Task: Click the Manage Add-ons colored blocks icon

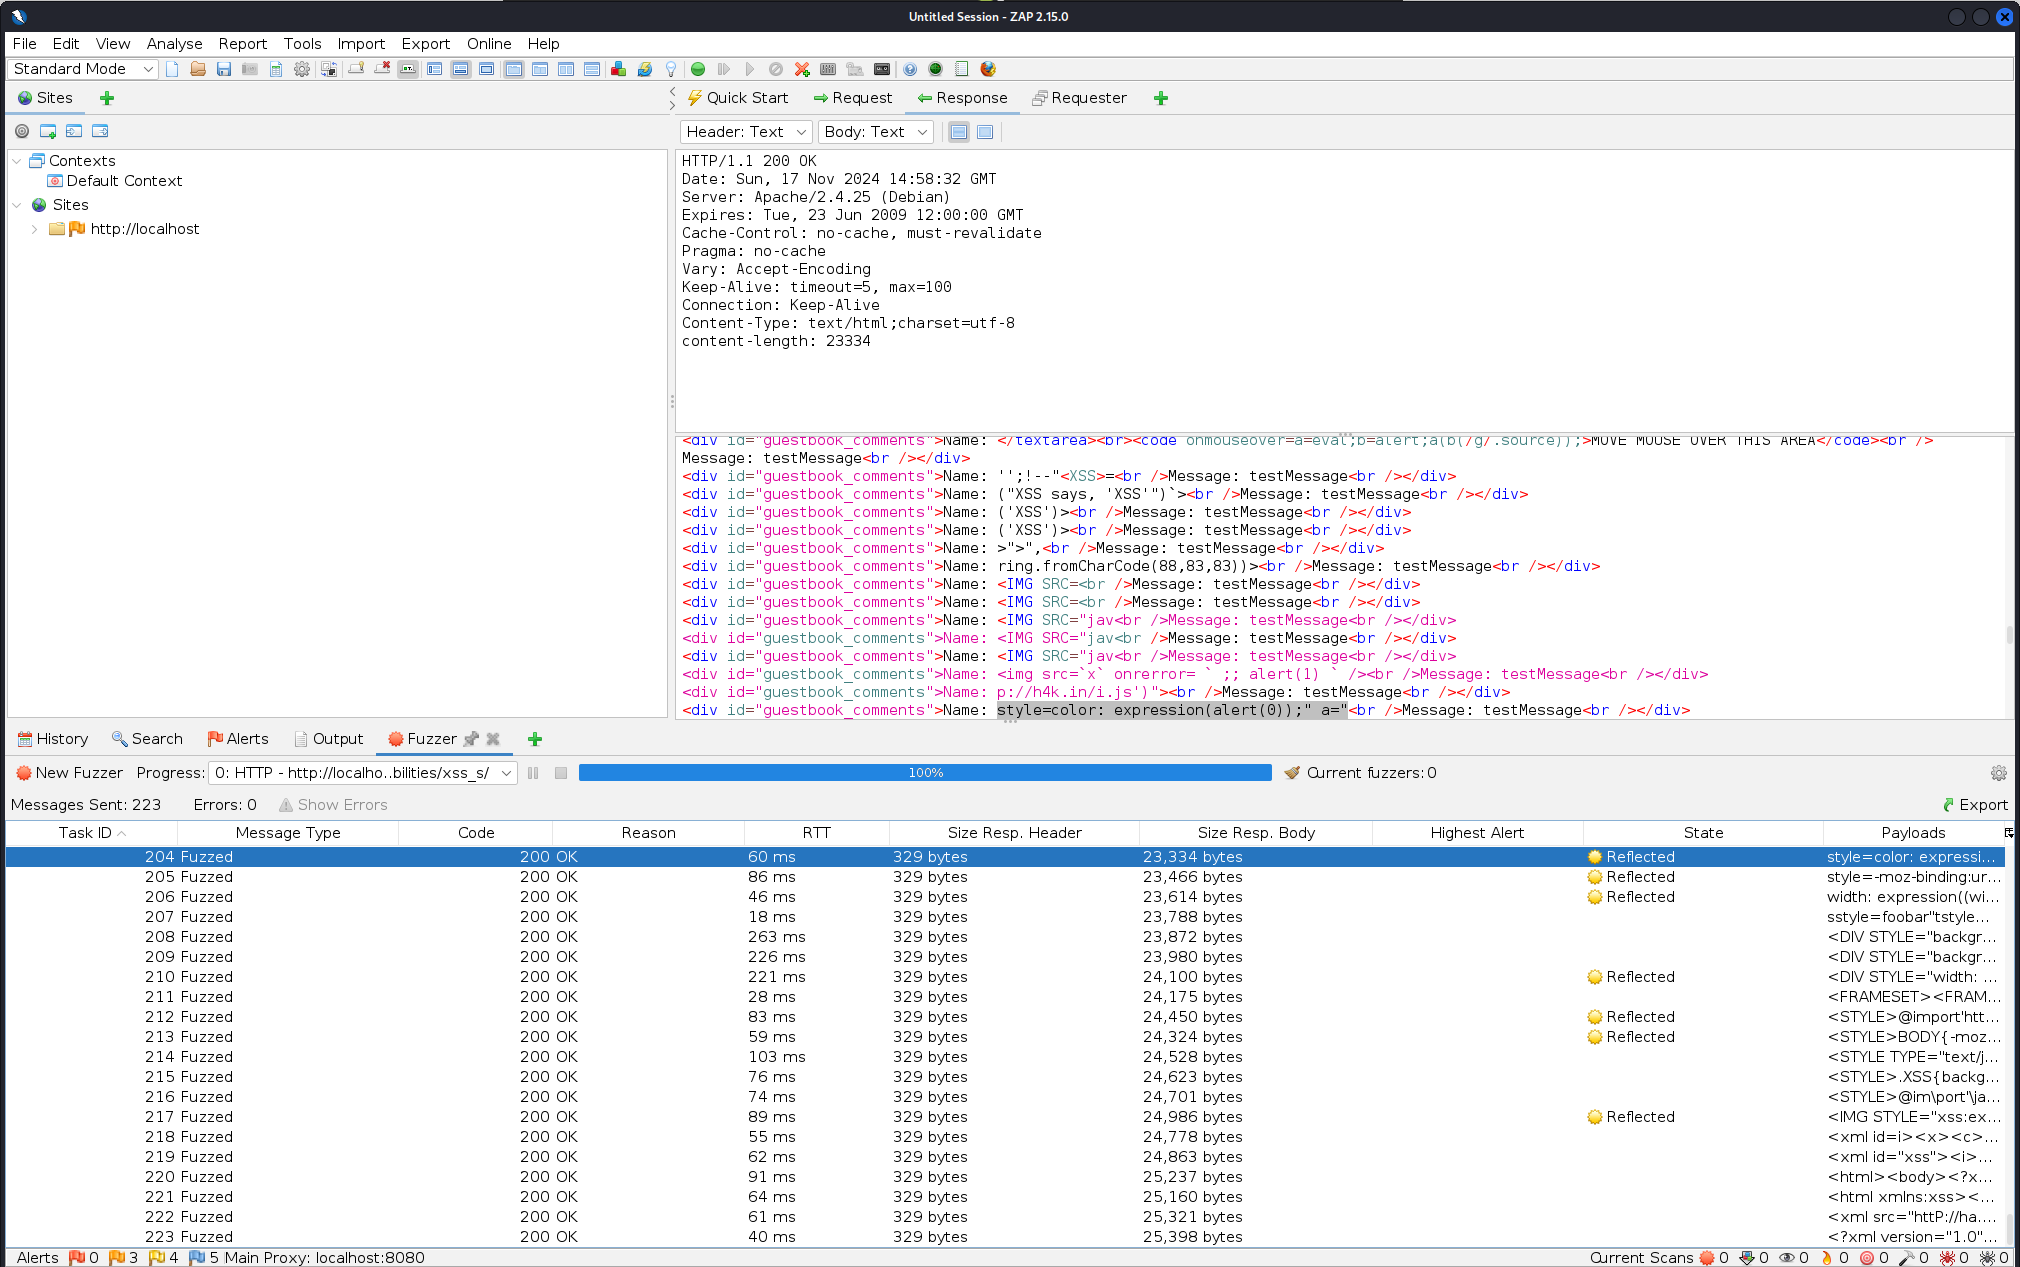Action: coord(618,69)
